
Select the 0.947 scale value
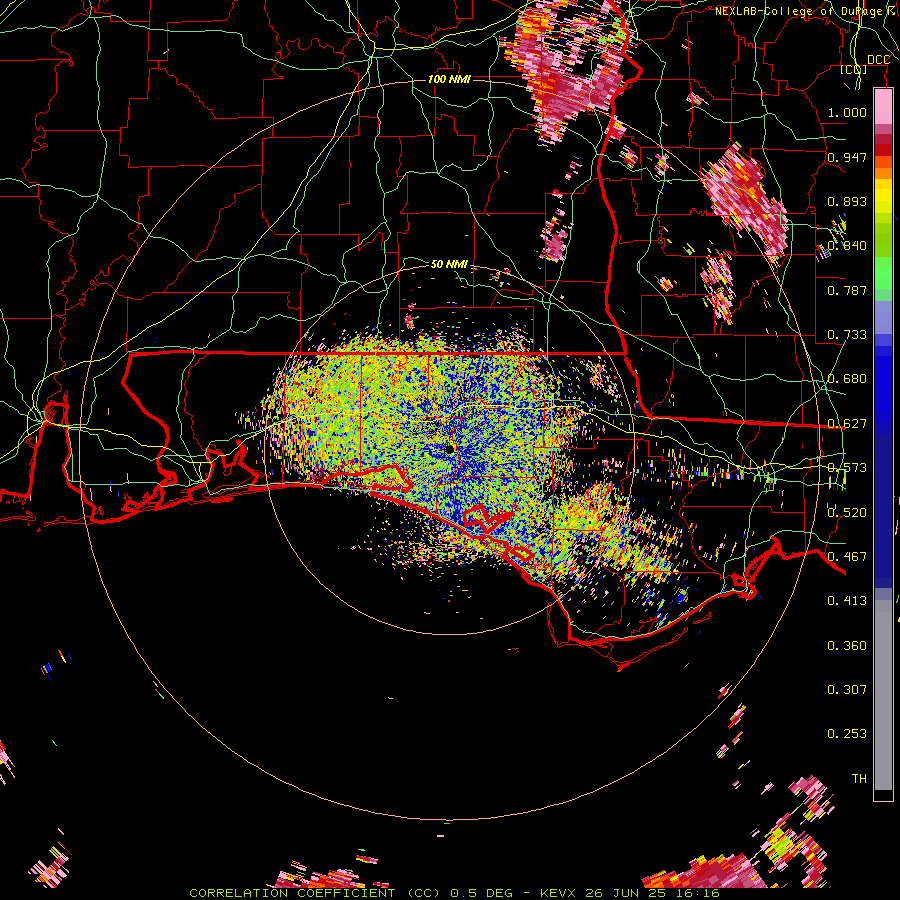click(x=847, y=157)
